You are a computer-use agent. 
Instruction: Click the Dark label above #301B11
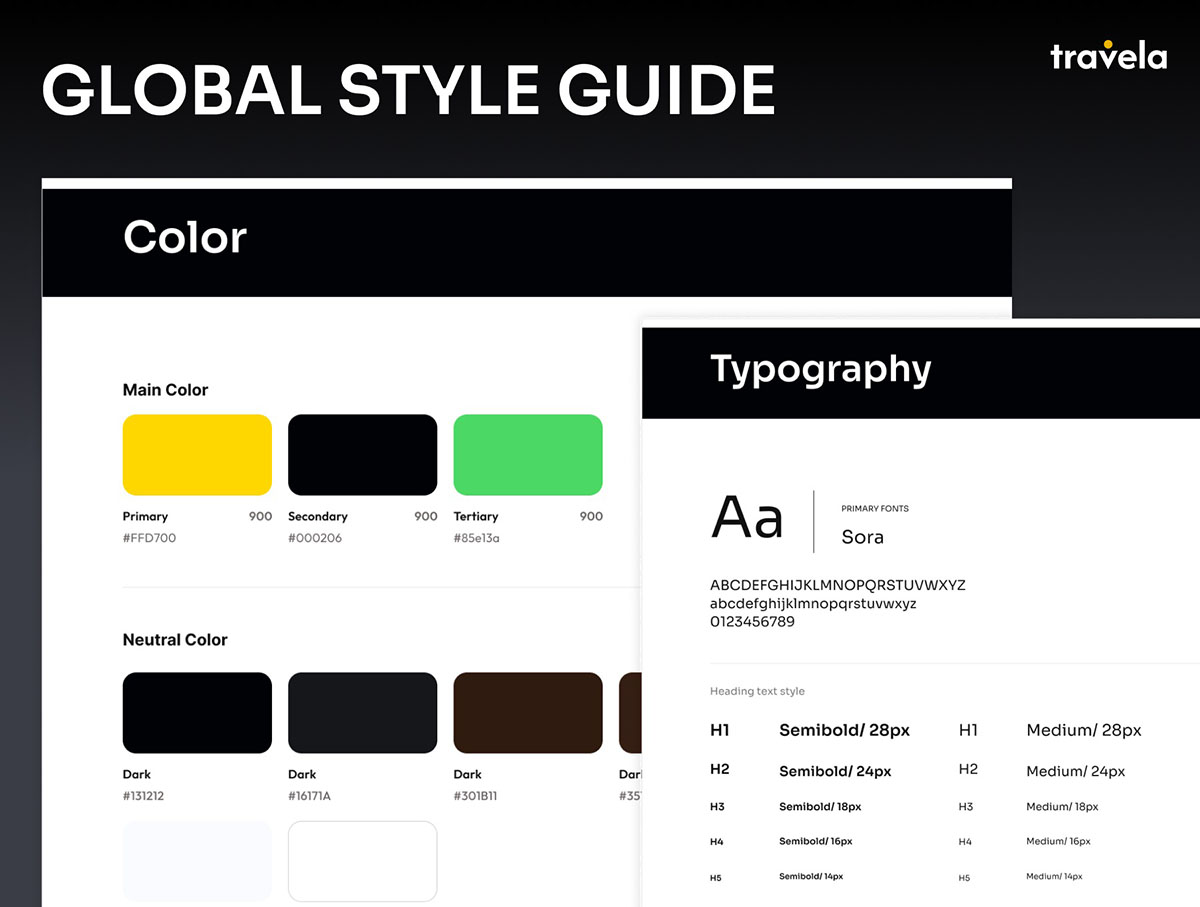[468, 774]
